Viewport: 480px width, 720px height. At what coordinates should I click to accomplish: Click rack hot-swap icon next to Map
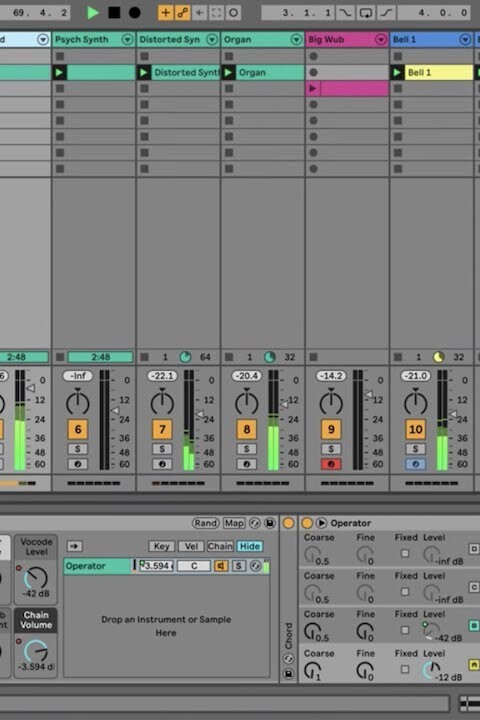pyautogui.click(x=254, y=523)
